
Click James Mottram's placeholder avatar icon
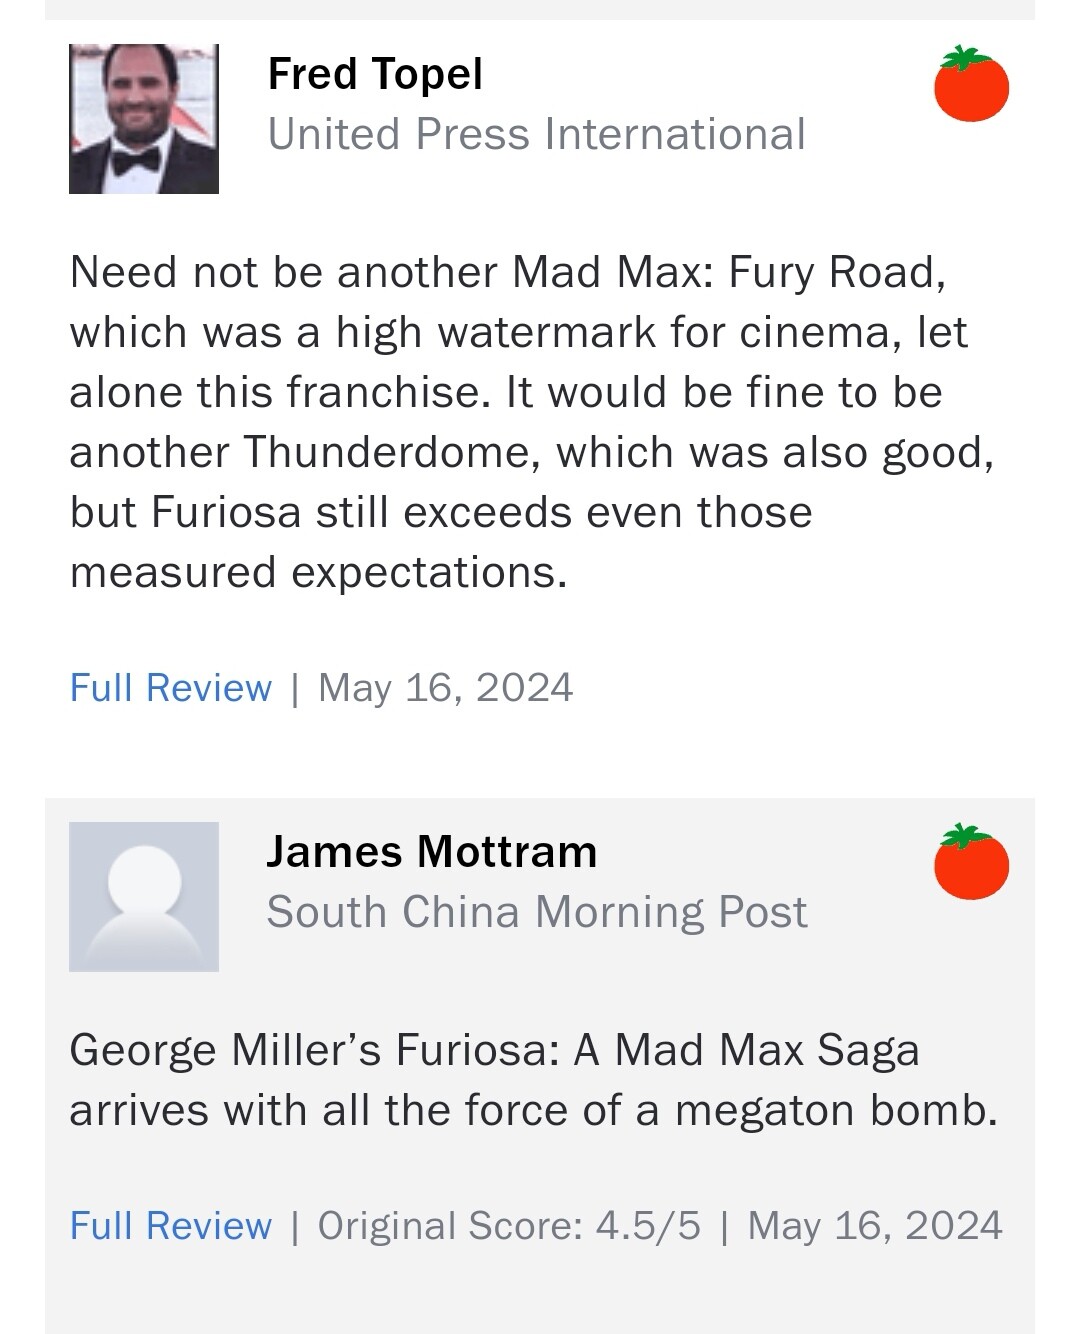pos(144,896)
